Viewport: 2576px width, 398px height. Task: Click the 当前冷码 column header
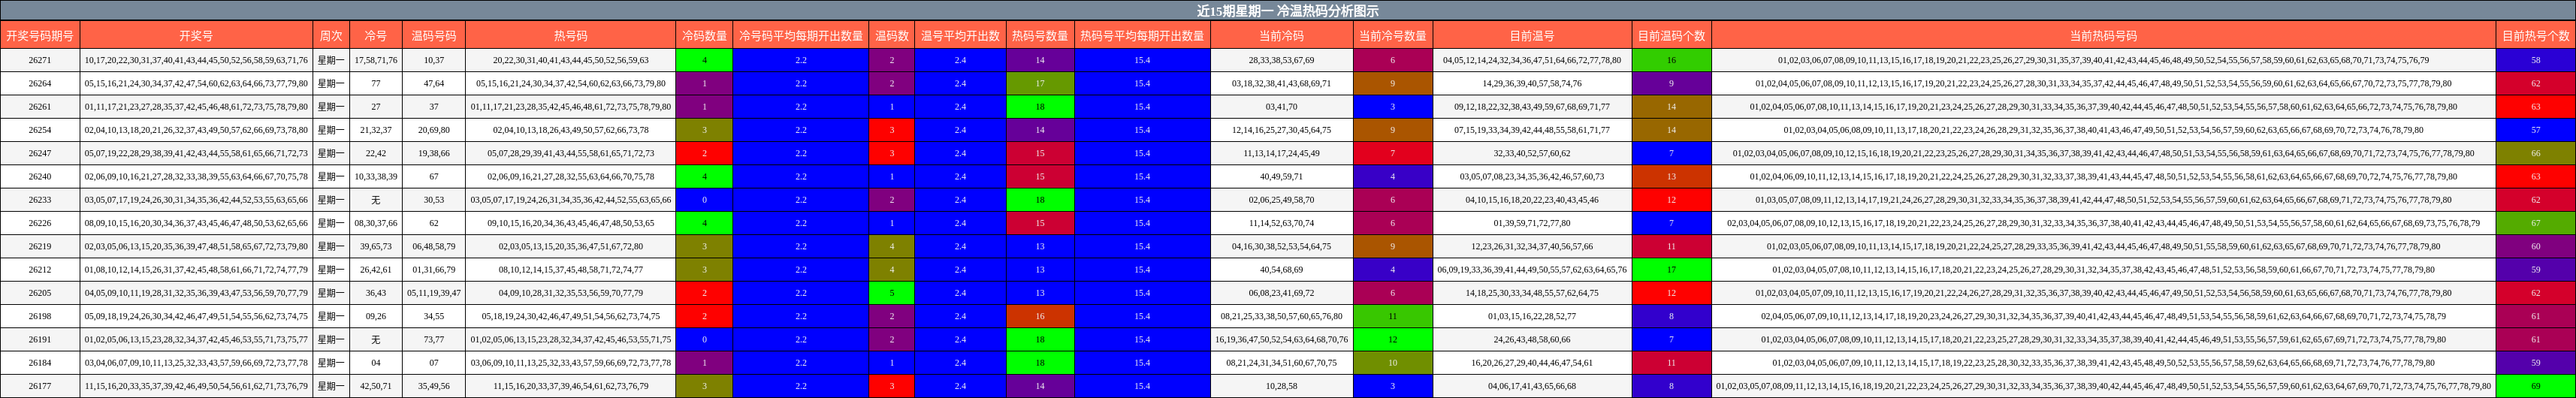[1281, 36]
